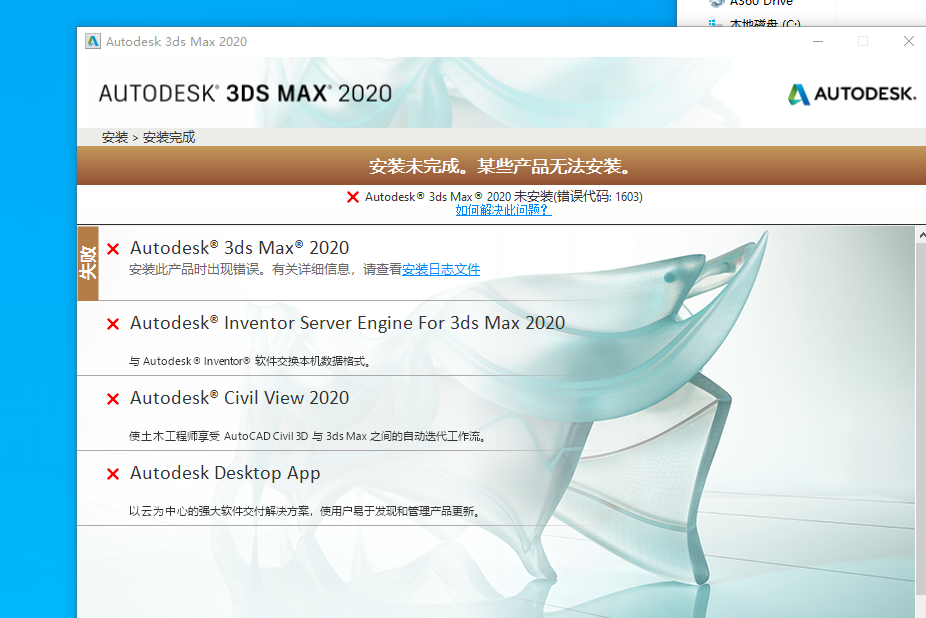926x618 pixels.
Task: Select A360 Drive in the explorer sidebar
Action: point(762,4)
